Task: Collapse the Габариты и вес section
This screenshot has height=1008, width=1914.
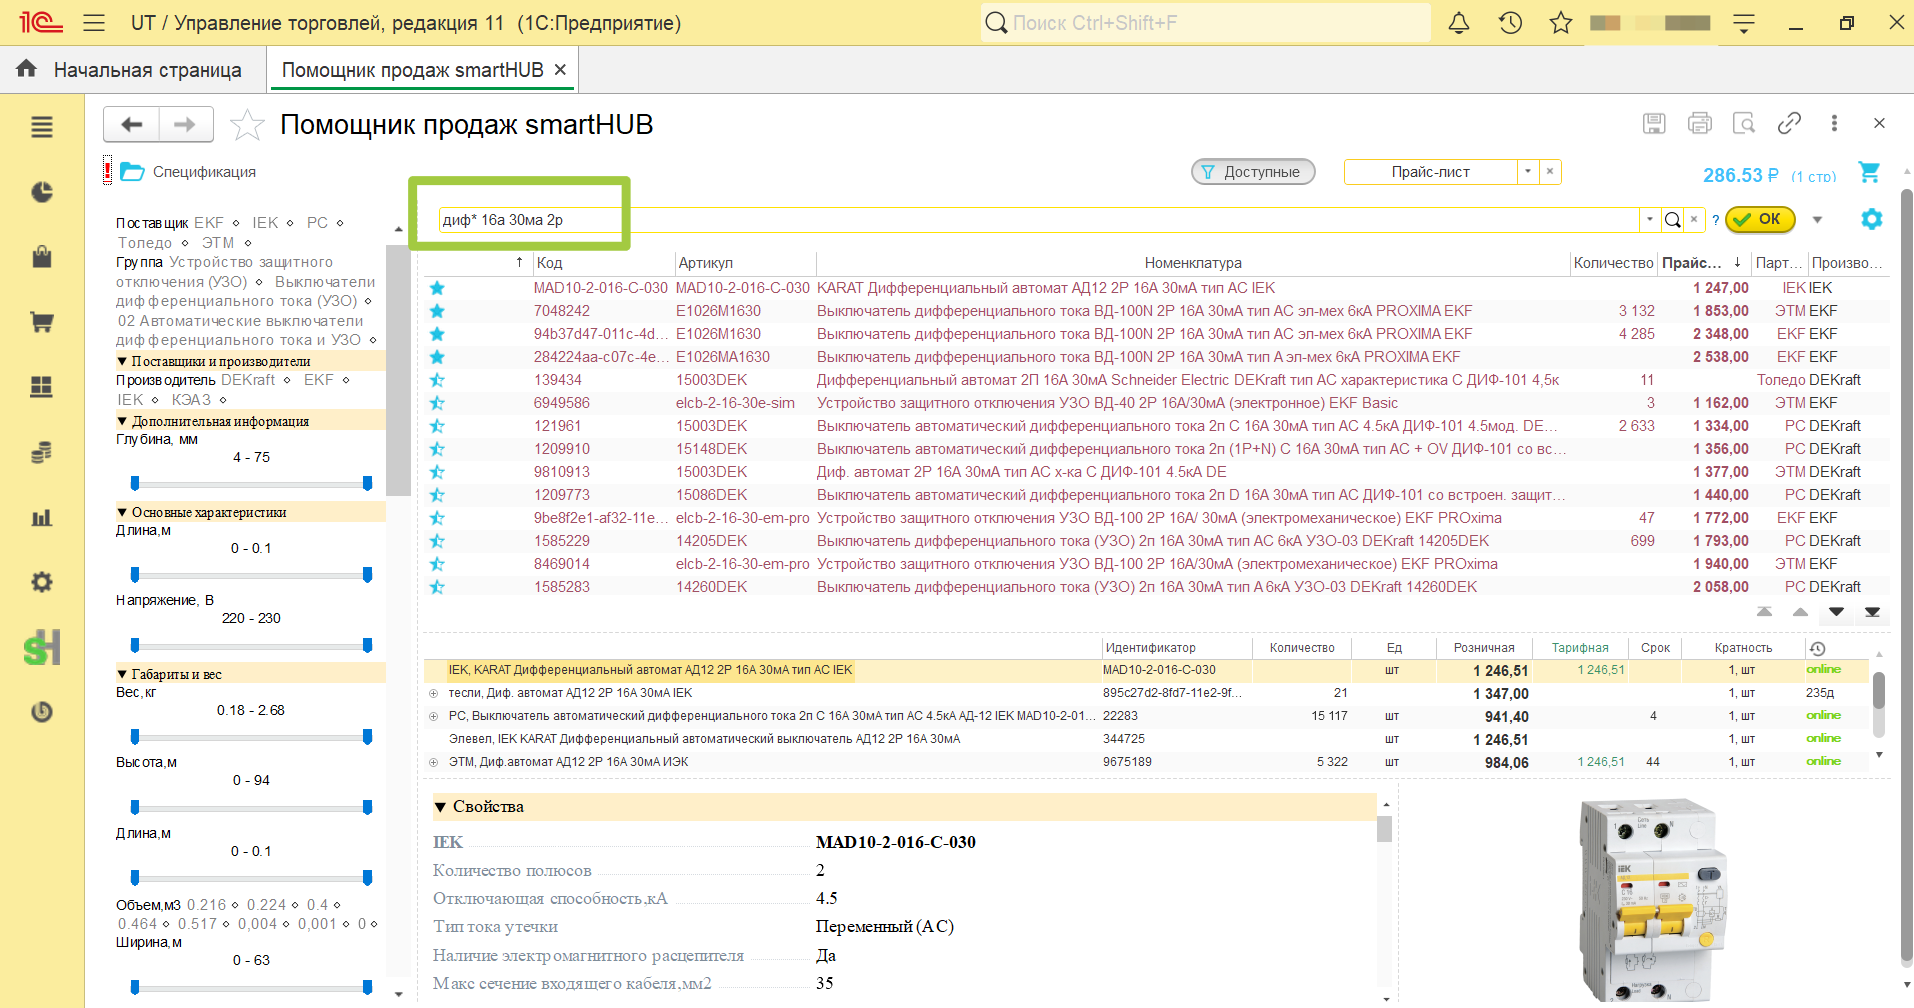Action: (122, 675)
